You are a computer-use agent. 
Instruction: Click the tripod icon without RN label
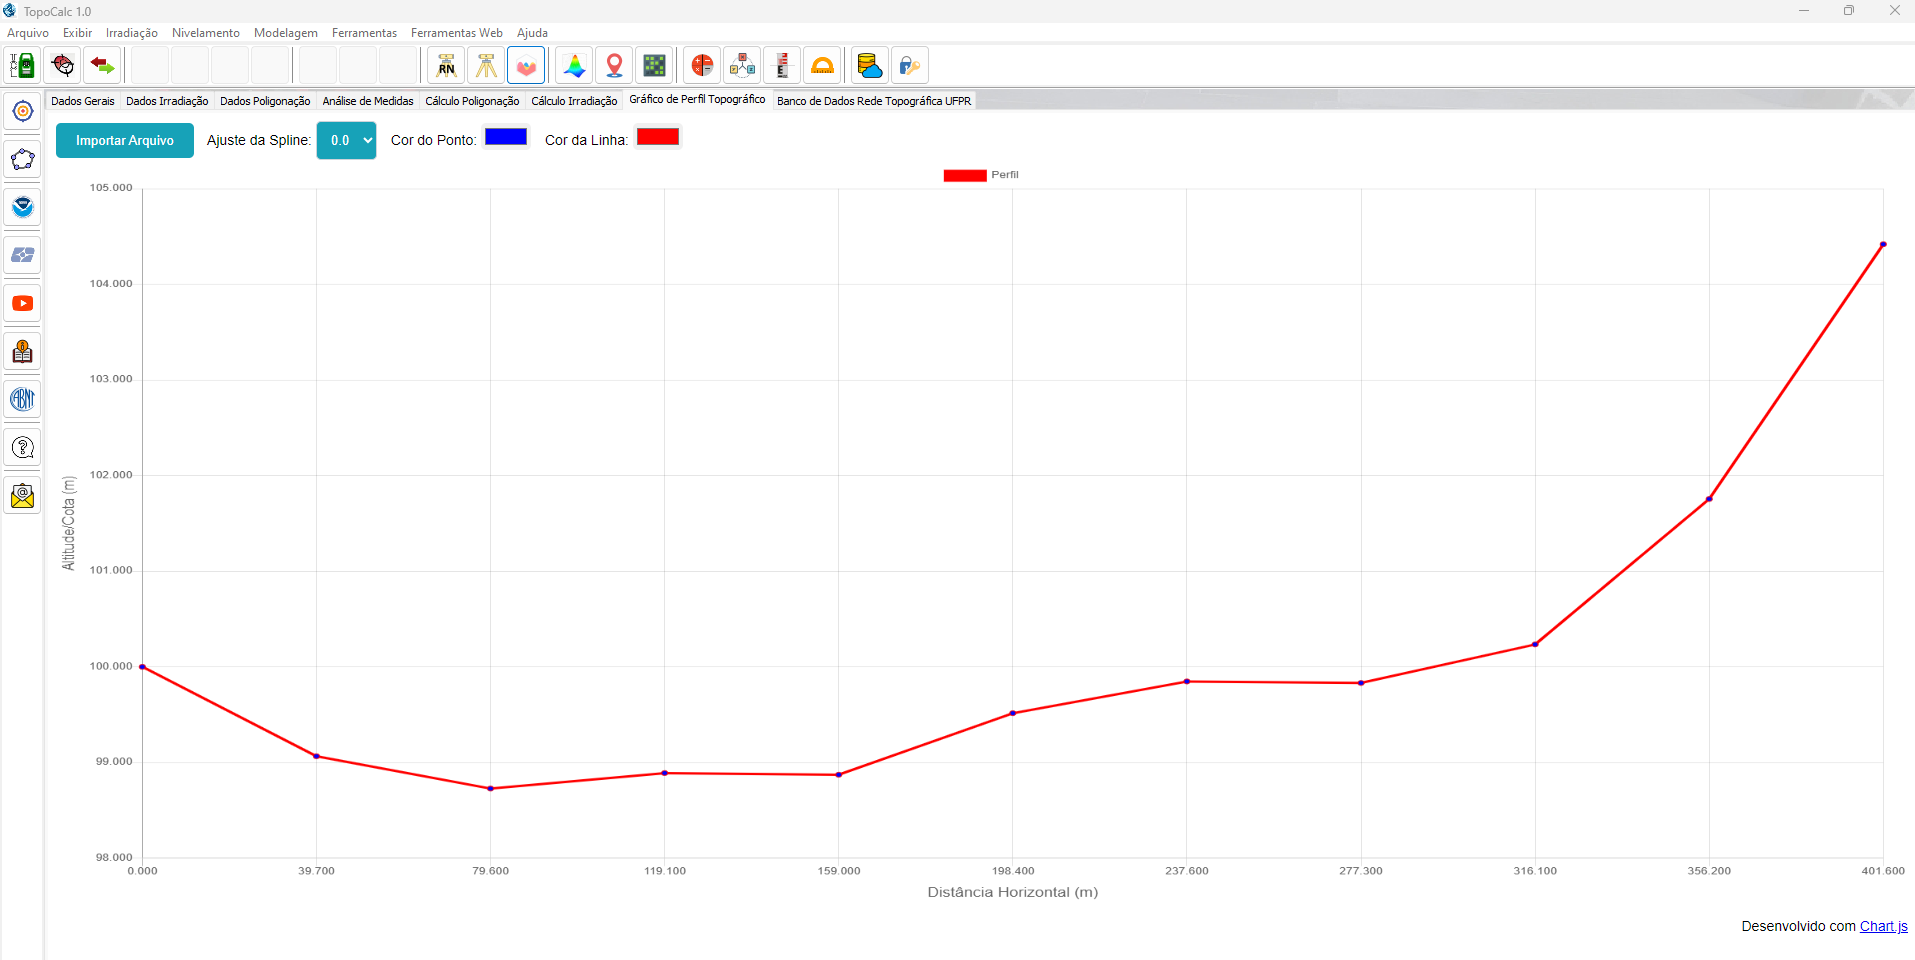point(486,66)
